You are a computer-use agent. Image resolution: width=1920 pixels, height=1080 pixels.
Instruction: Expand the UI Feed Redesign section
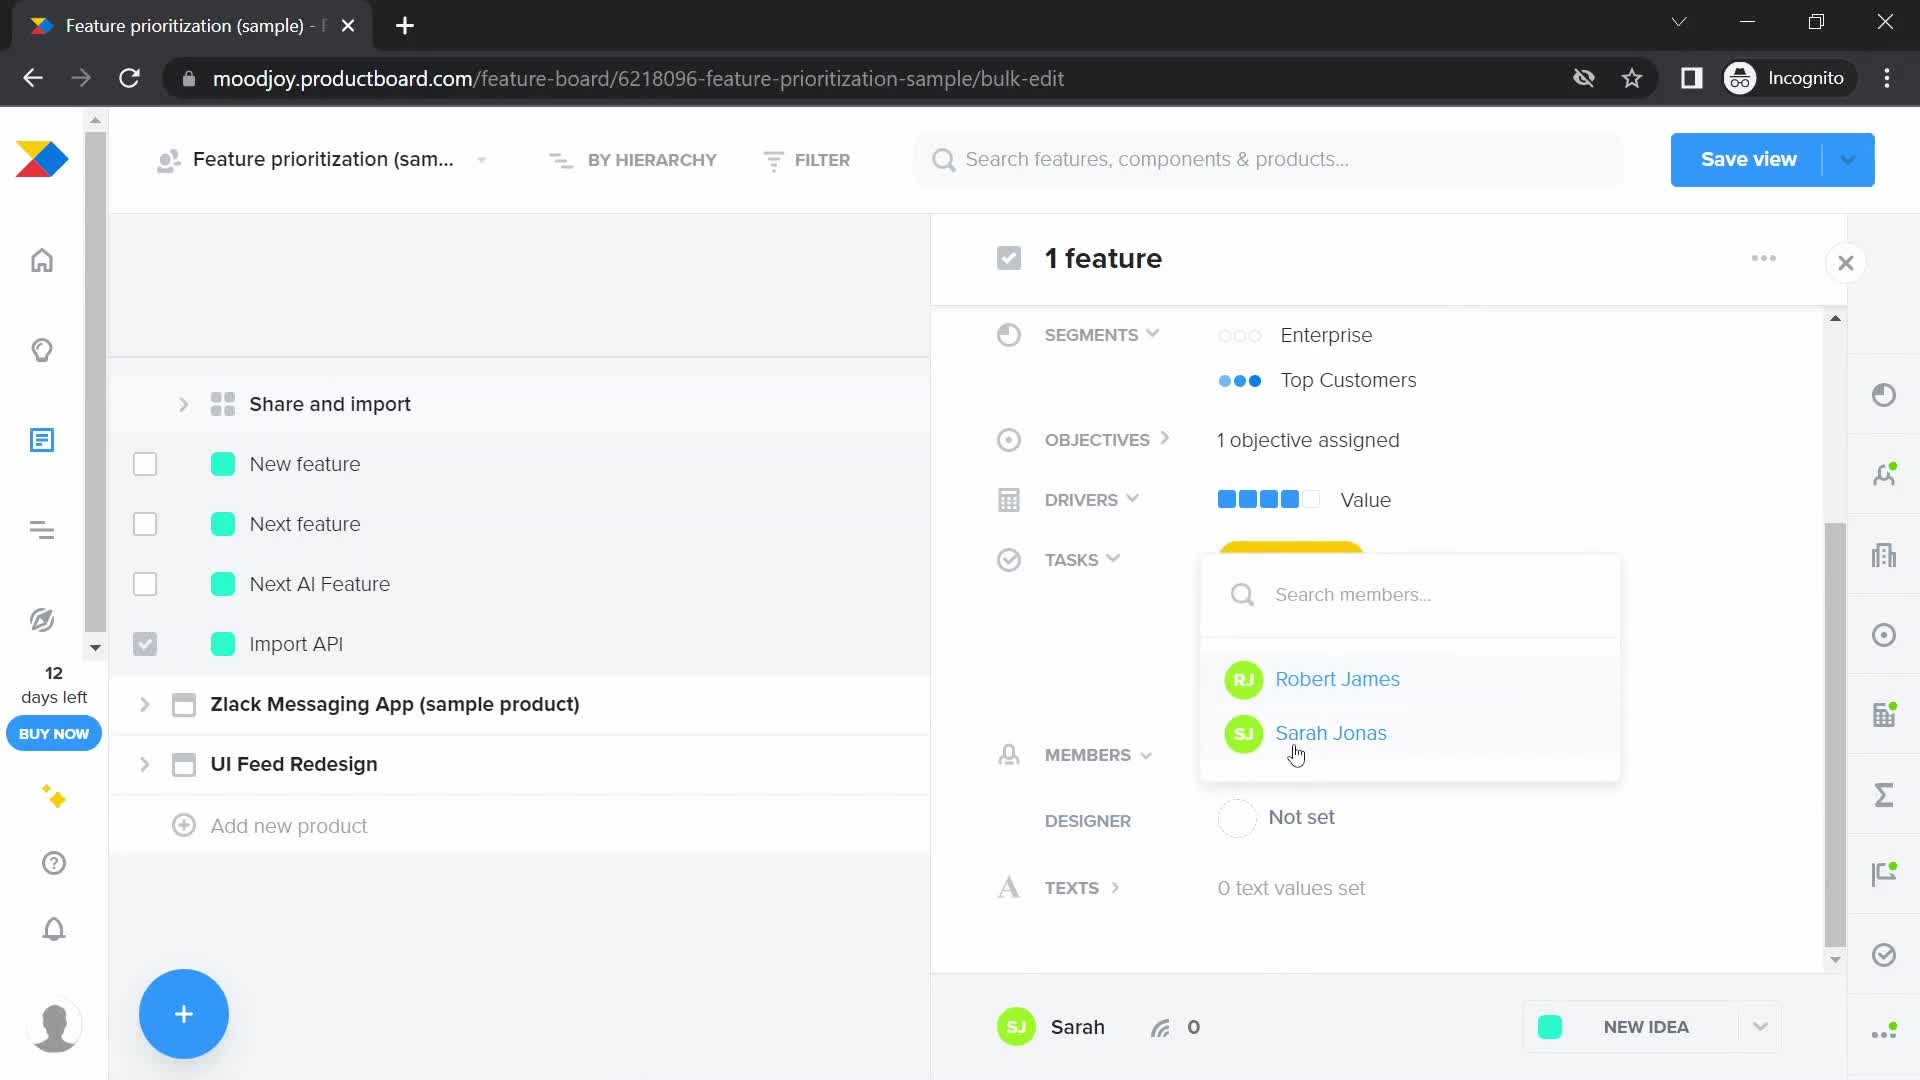[144, 764]
